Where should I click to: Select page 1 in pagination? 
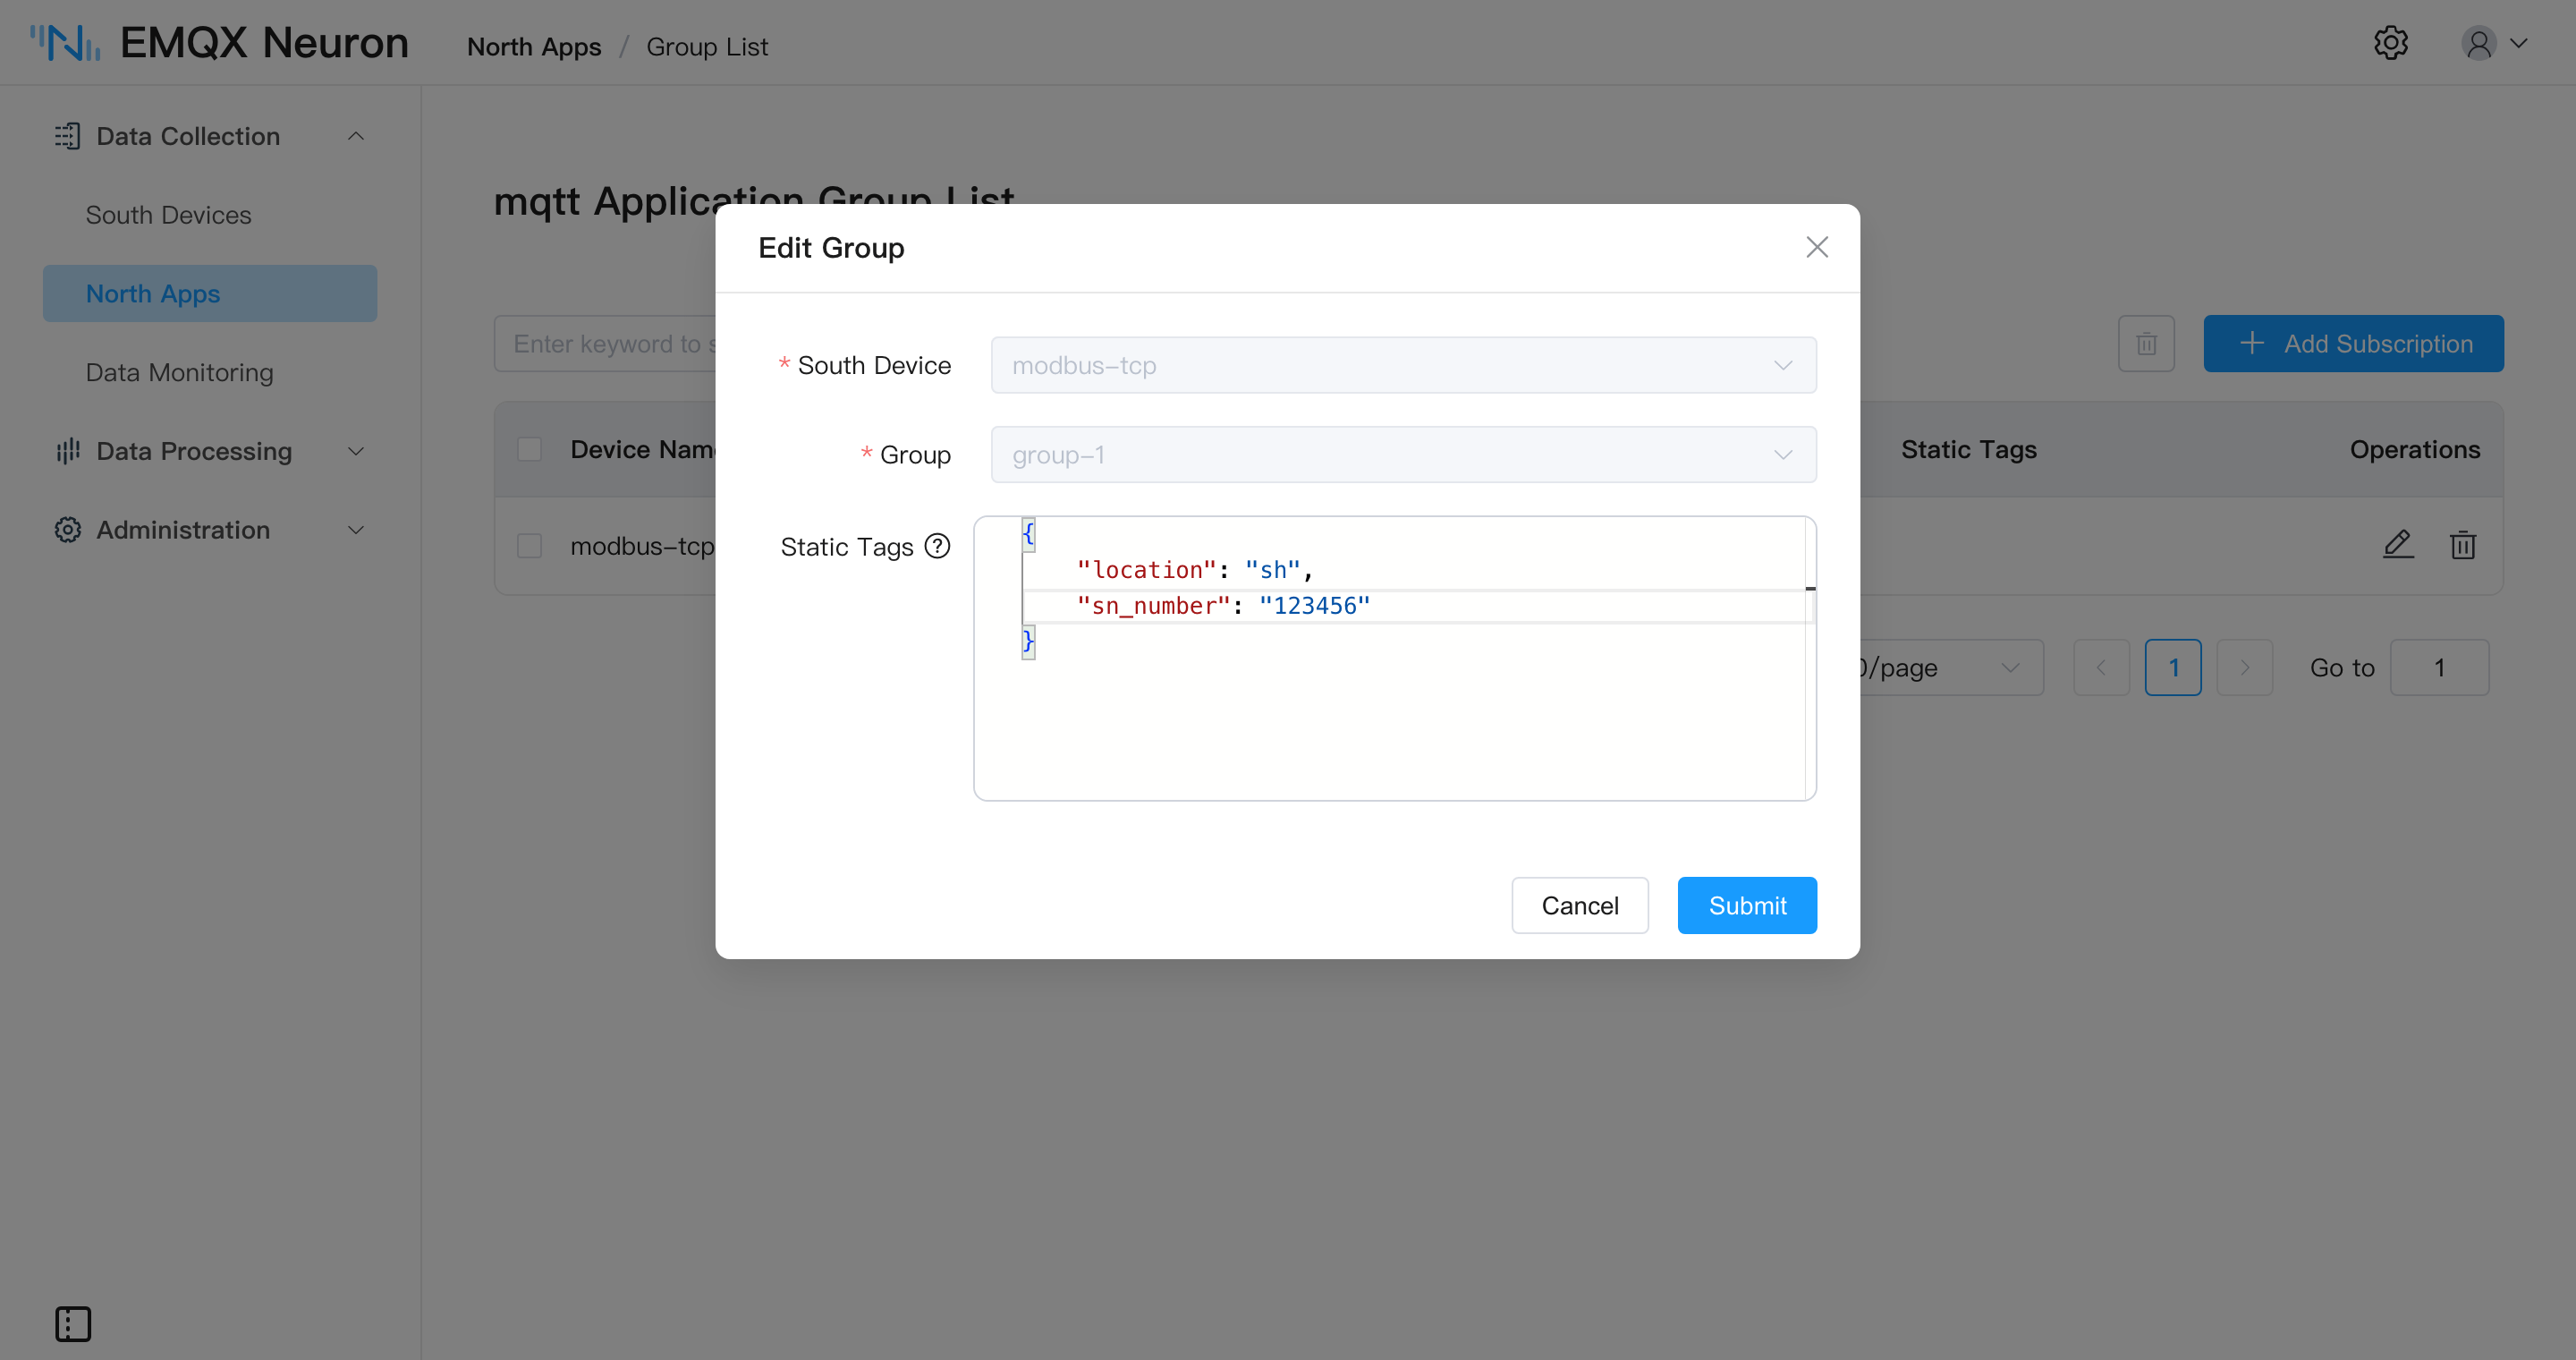point(2173,667)
